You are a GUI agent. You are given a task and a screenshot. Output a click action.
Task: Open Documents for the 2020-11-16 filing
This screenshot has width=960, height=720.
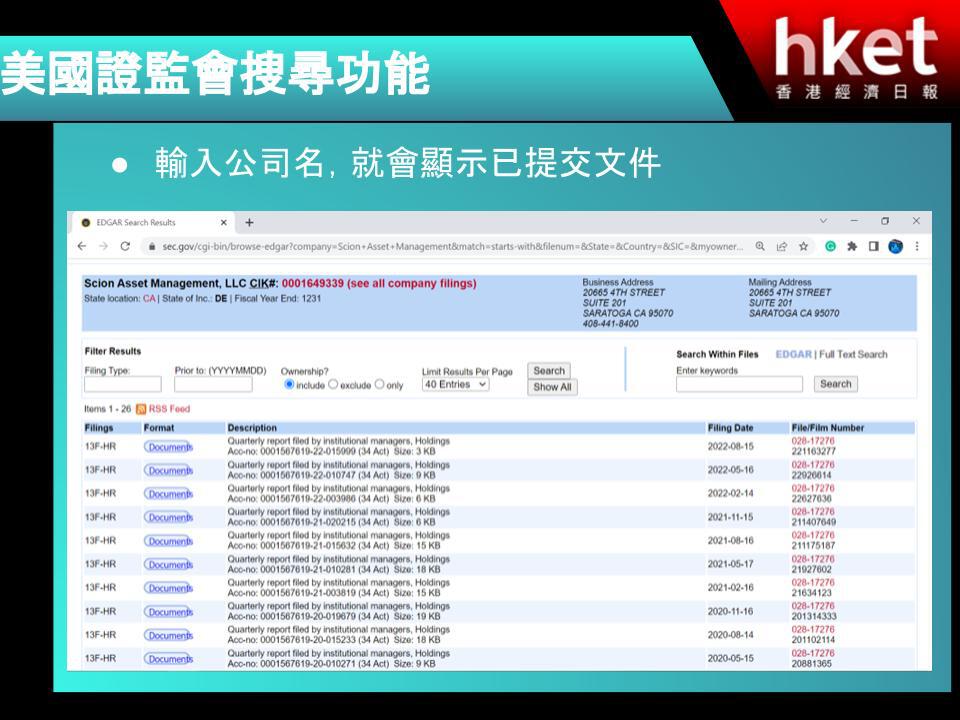169,612
